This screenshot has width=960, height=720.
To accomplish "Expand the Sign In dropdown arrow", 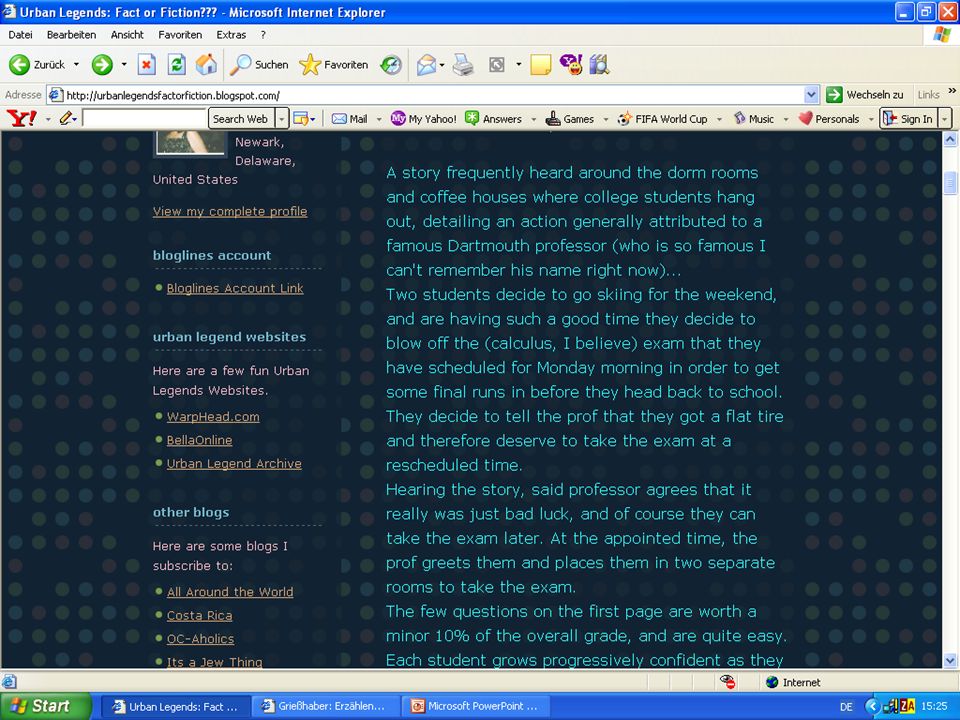I will pos(945,119).
